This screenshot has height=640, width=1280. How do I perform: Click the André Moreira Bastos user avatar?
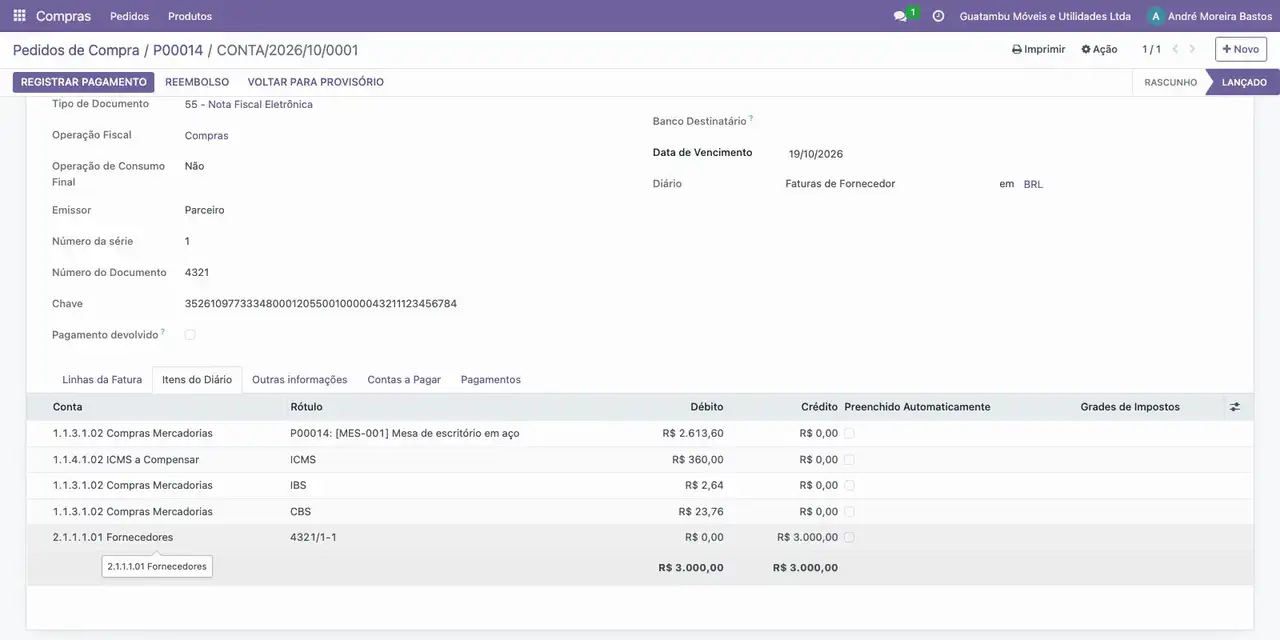coord(1156,16)
